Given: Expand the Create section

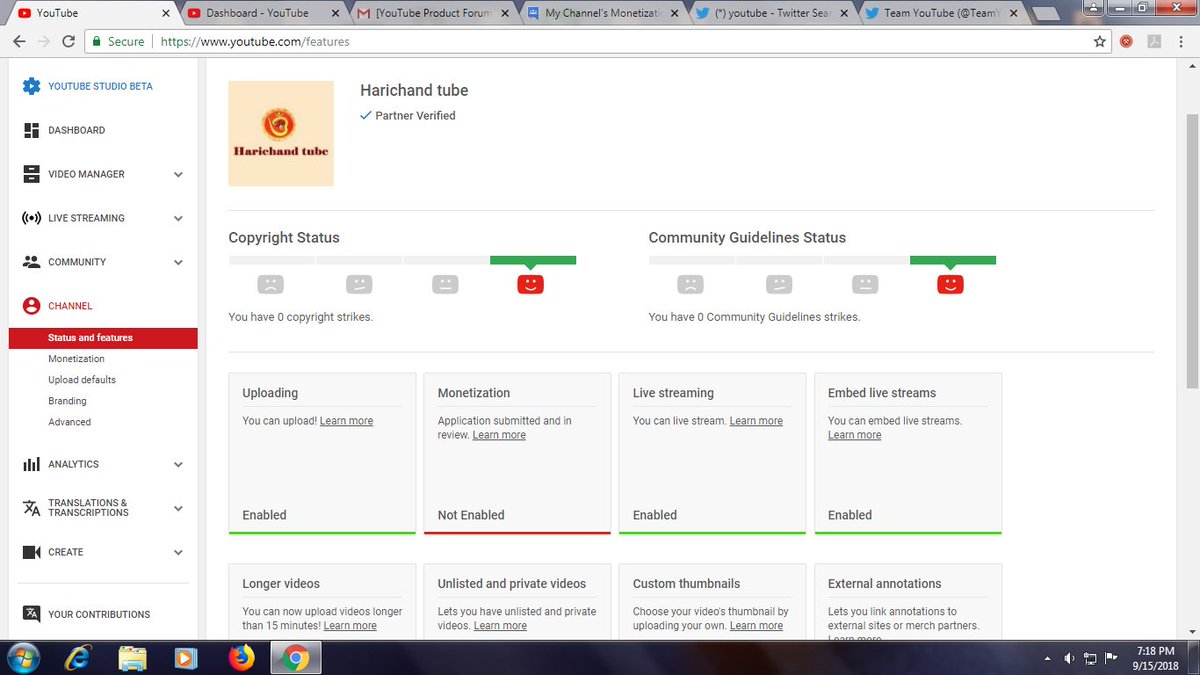Looking at the screenshot, I should click(x=178, y=552).
